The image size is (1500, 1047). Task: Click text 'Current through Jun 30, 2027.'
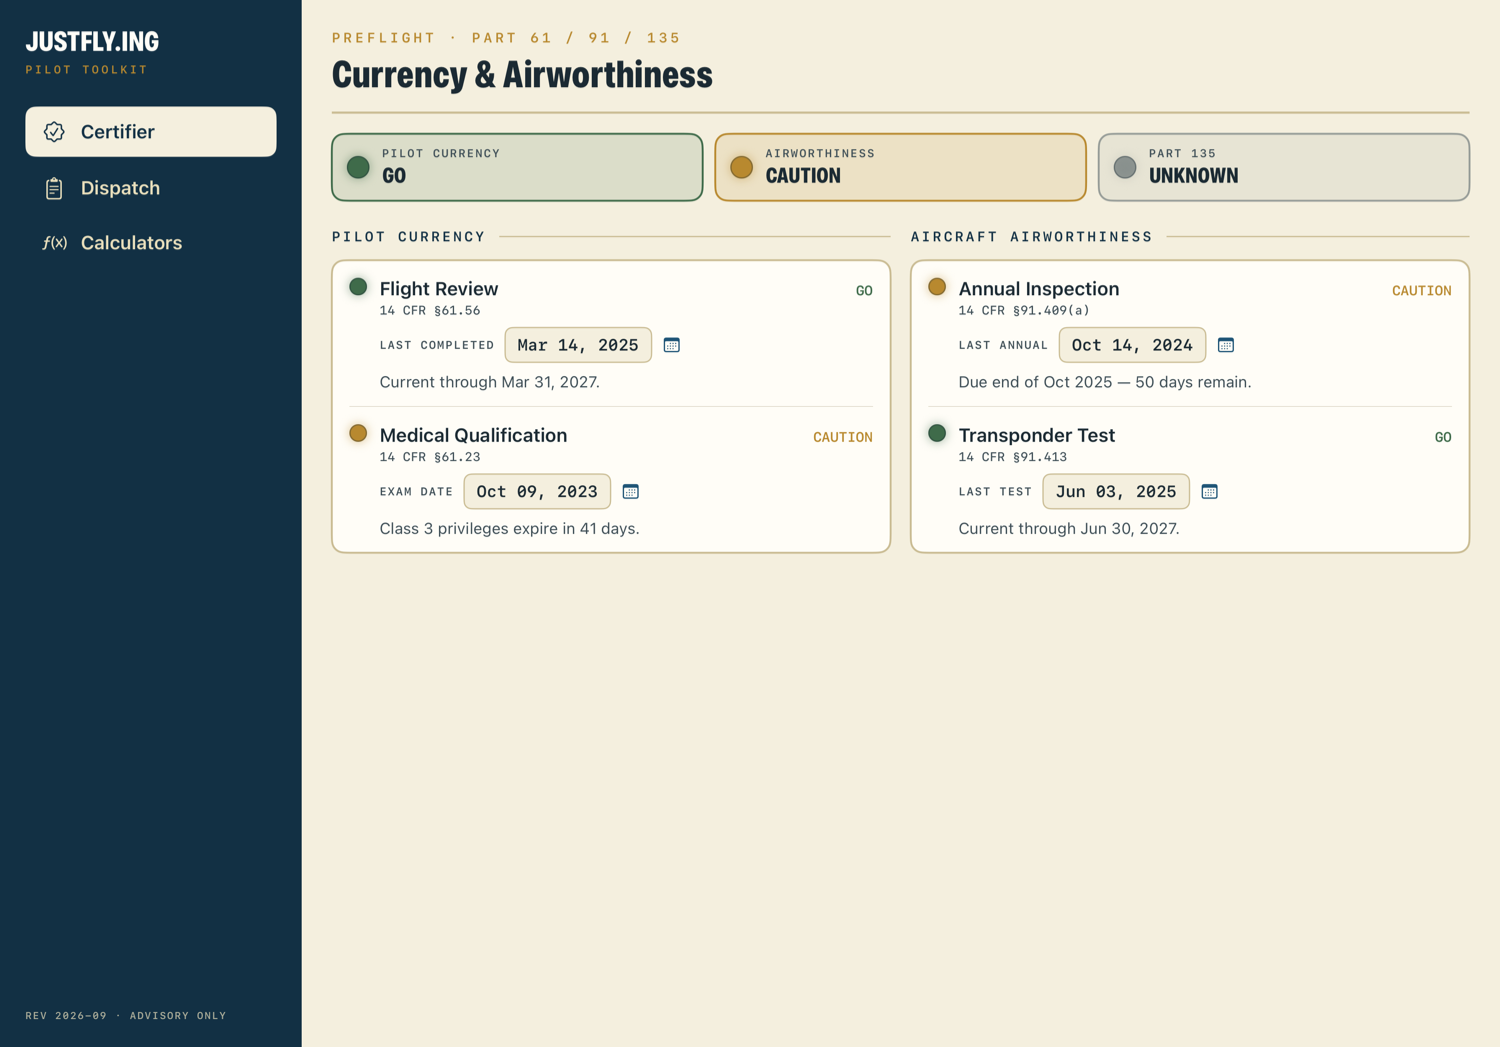(1069, 528)
